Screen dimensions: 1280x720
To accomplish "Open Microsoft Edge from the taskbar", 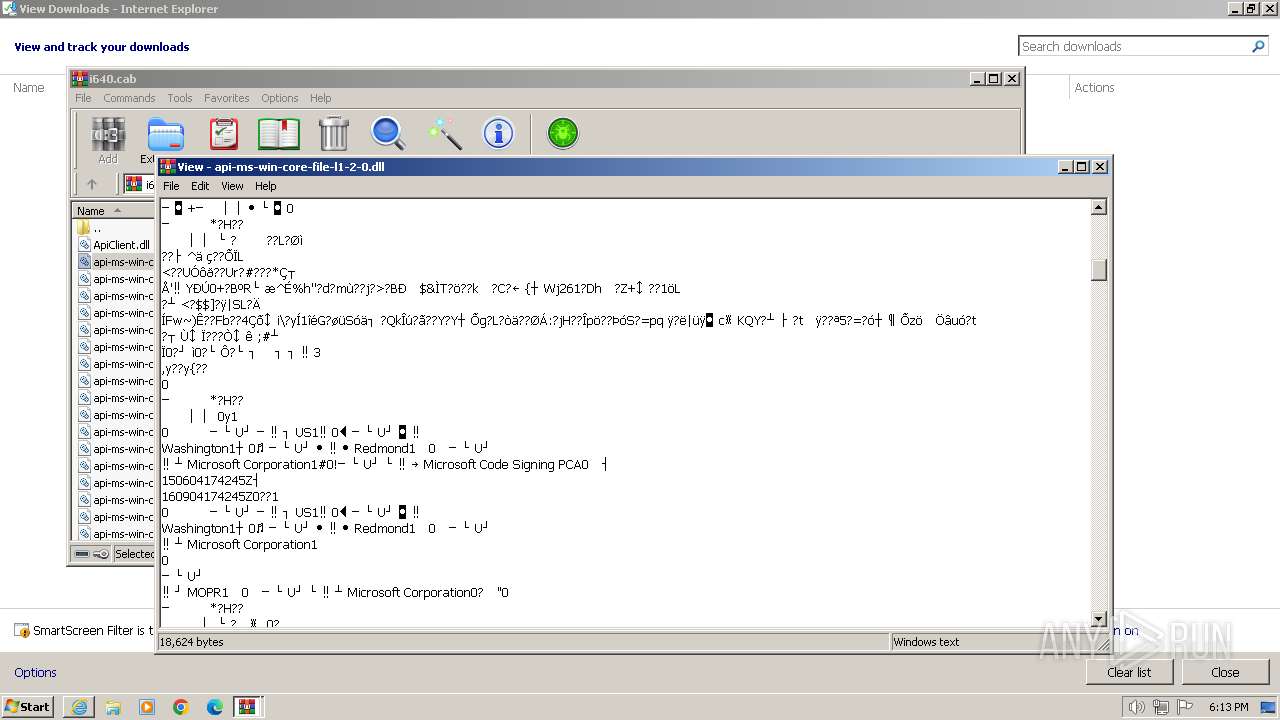I will 215,707.
